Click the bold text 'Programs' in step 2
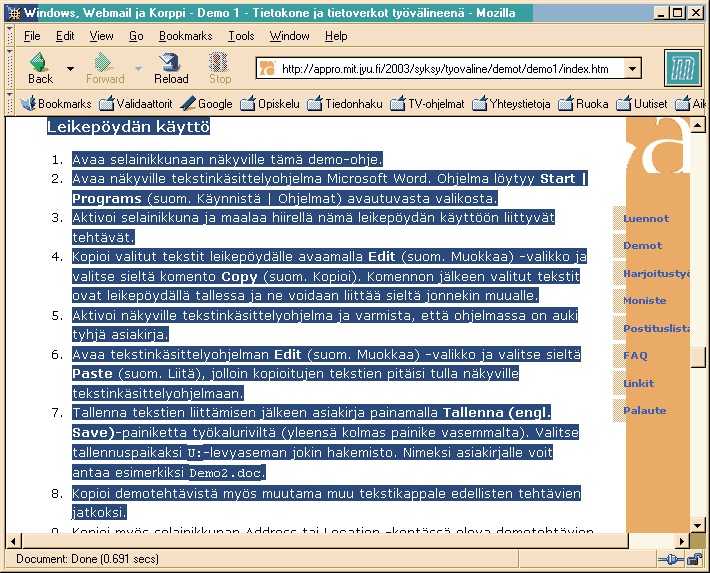710x573 pixels. click(x=107, y=199)
